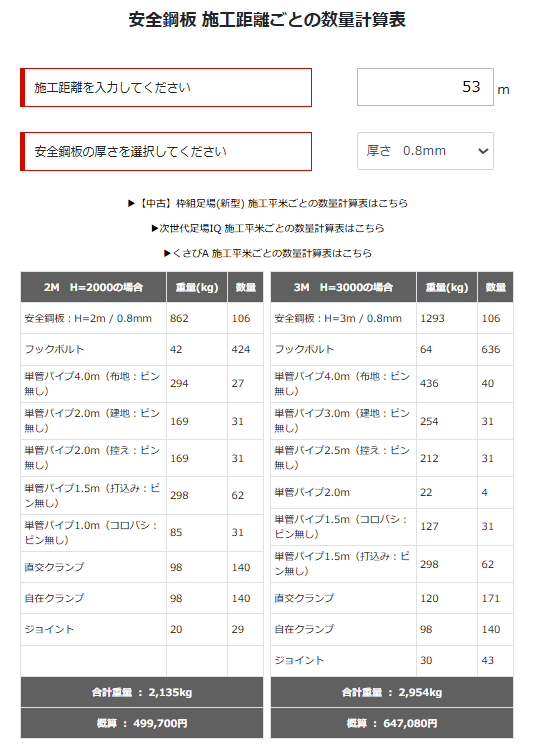The image size is (535, 751).
Task: Click the 施工距離を入力してください label box
Action: click(166, 87)
